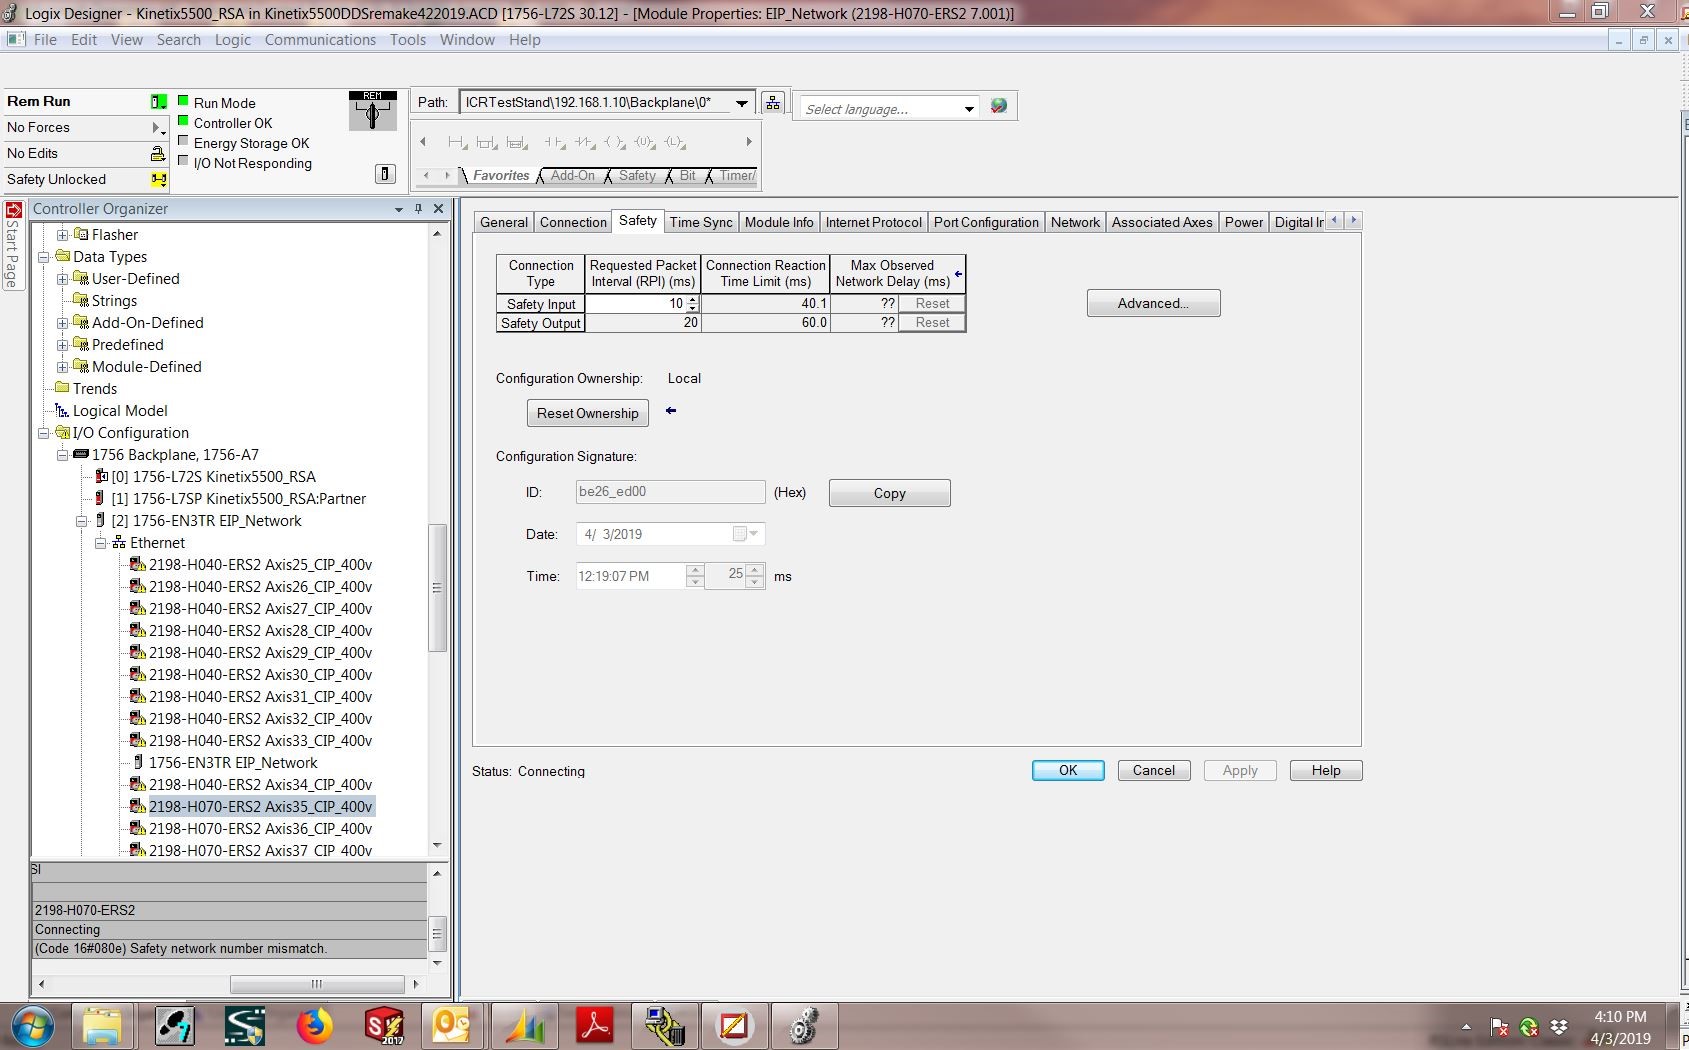Expand the Add-On-Defined folder
1689x1050 pixels.
62,323
